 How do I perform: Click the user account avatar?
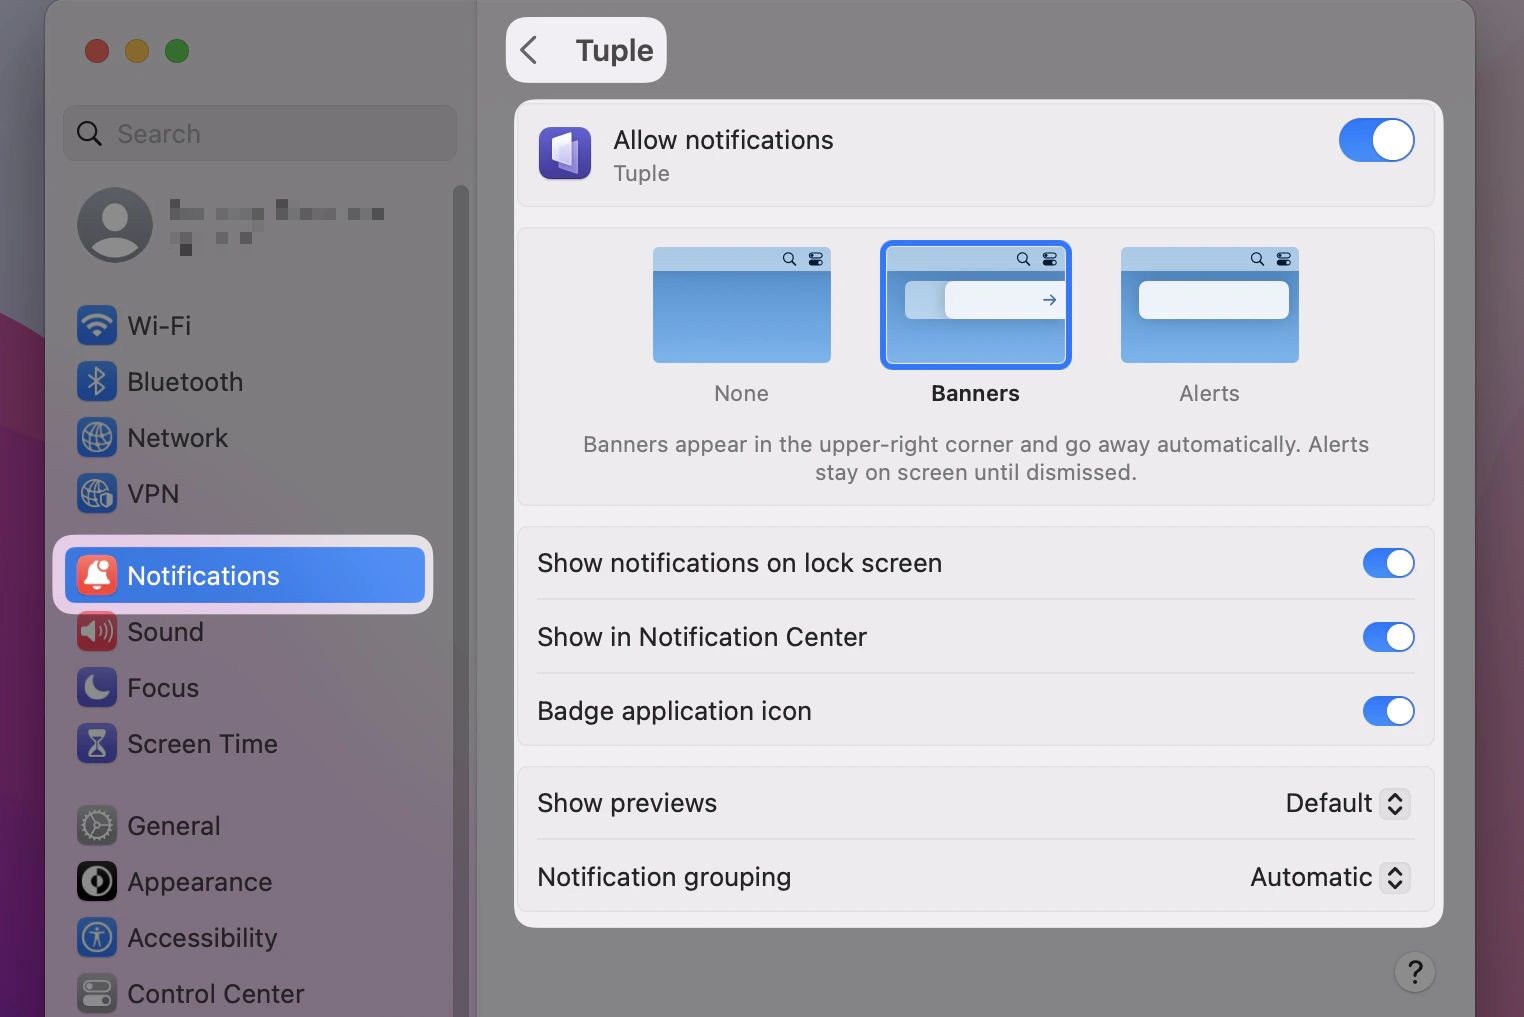[115, 225]
